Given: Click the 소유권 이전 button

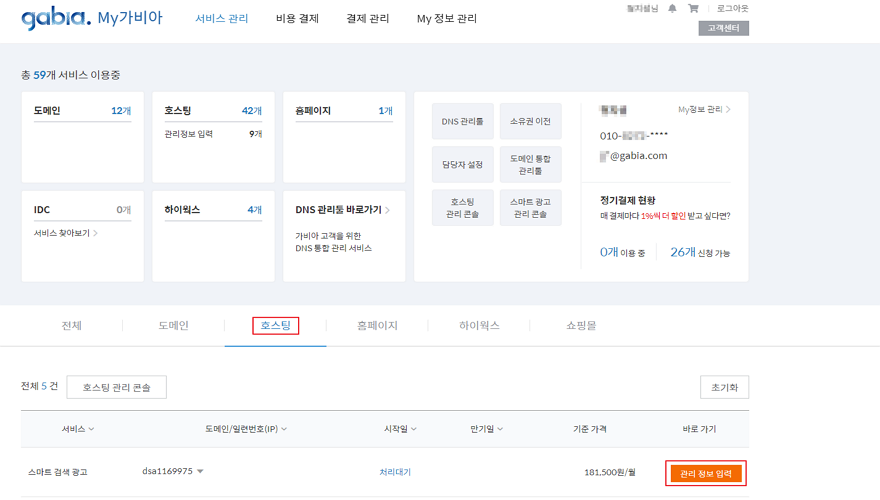Looking at the screenshot, I should [530, 121].
